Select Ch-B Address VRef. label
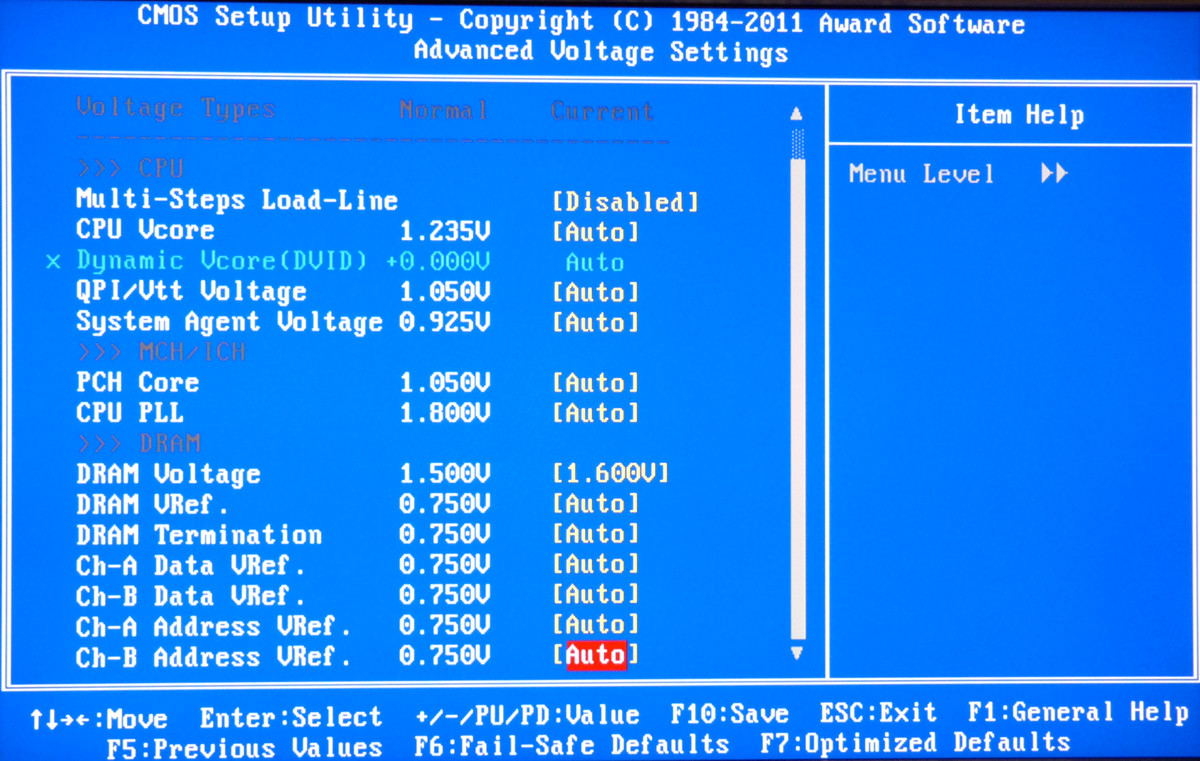The width and height of the screenshot is (1200, 761). click(214, 657)
